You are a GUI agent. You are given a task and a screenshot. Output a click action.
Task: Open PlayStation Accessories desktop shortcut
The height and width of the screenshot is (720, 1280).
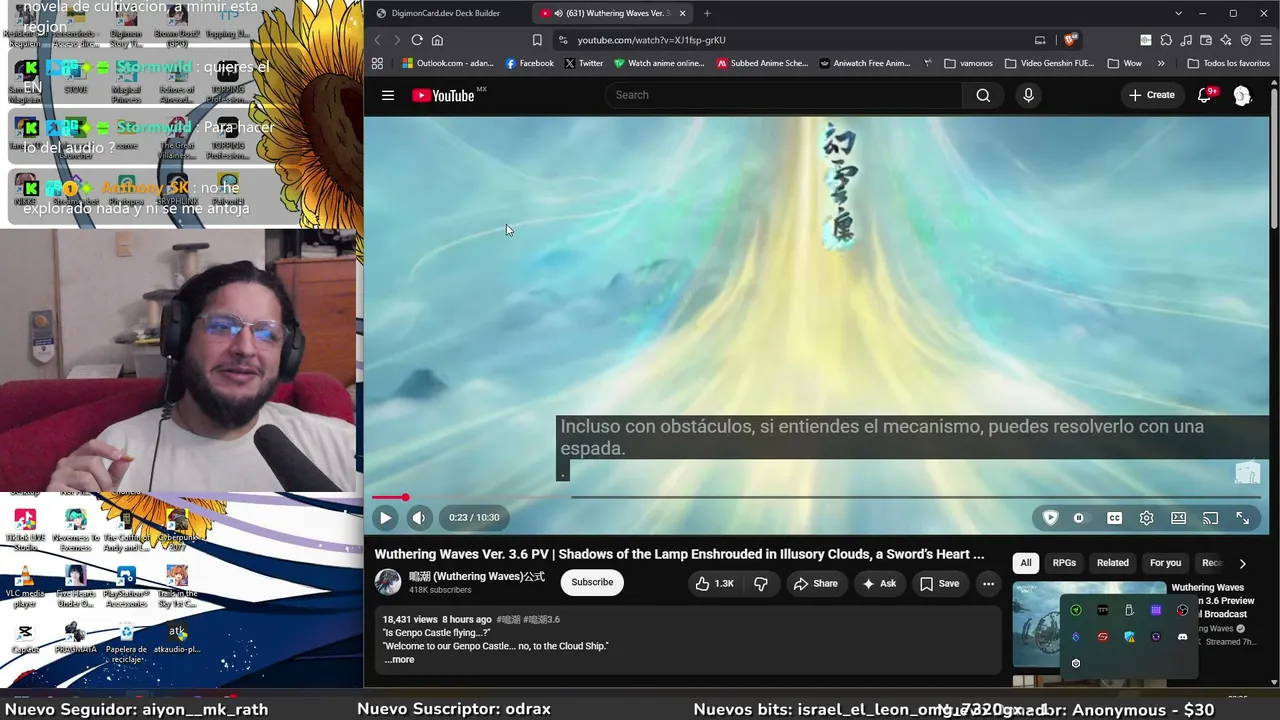[126, 587]
